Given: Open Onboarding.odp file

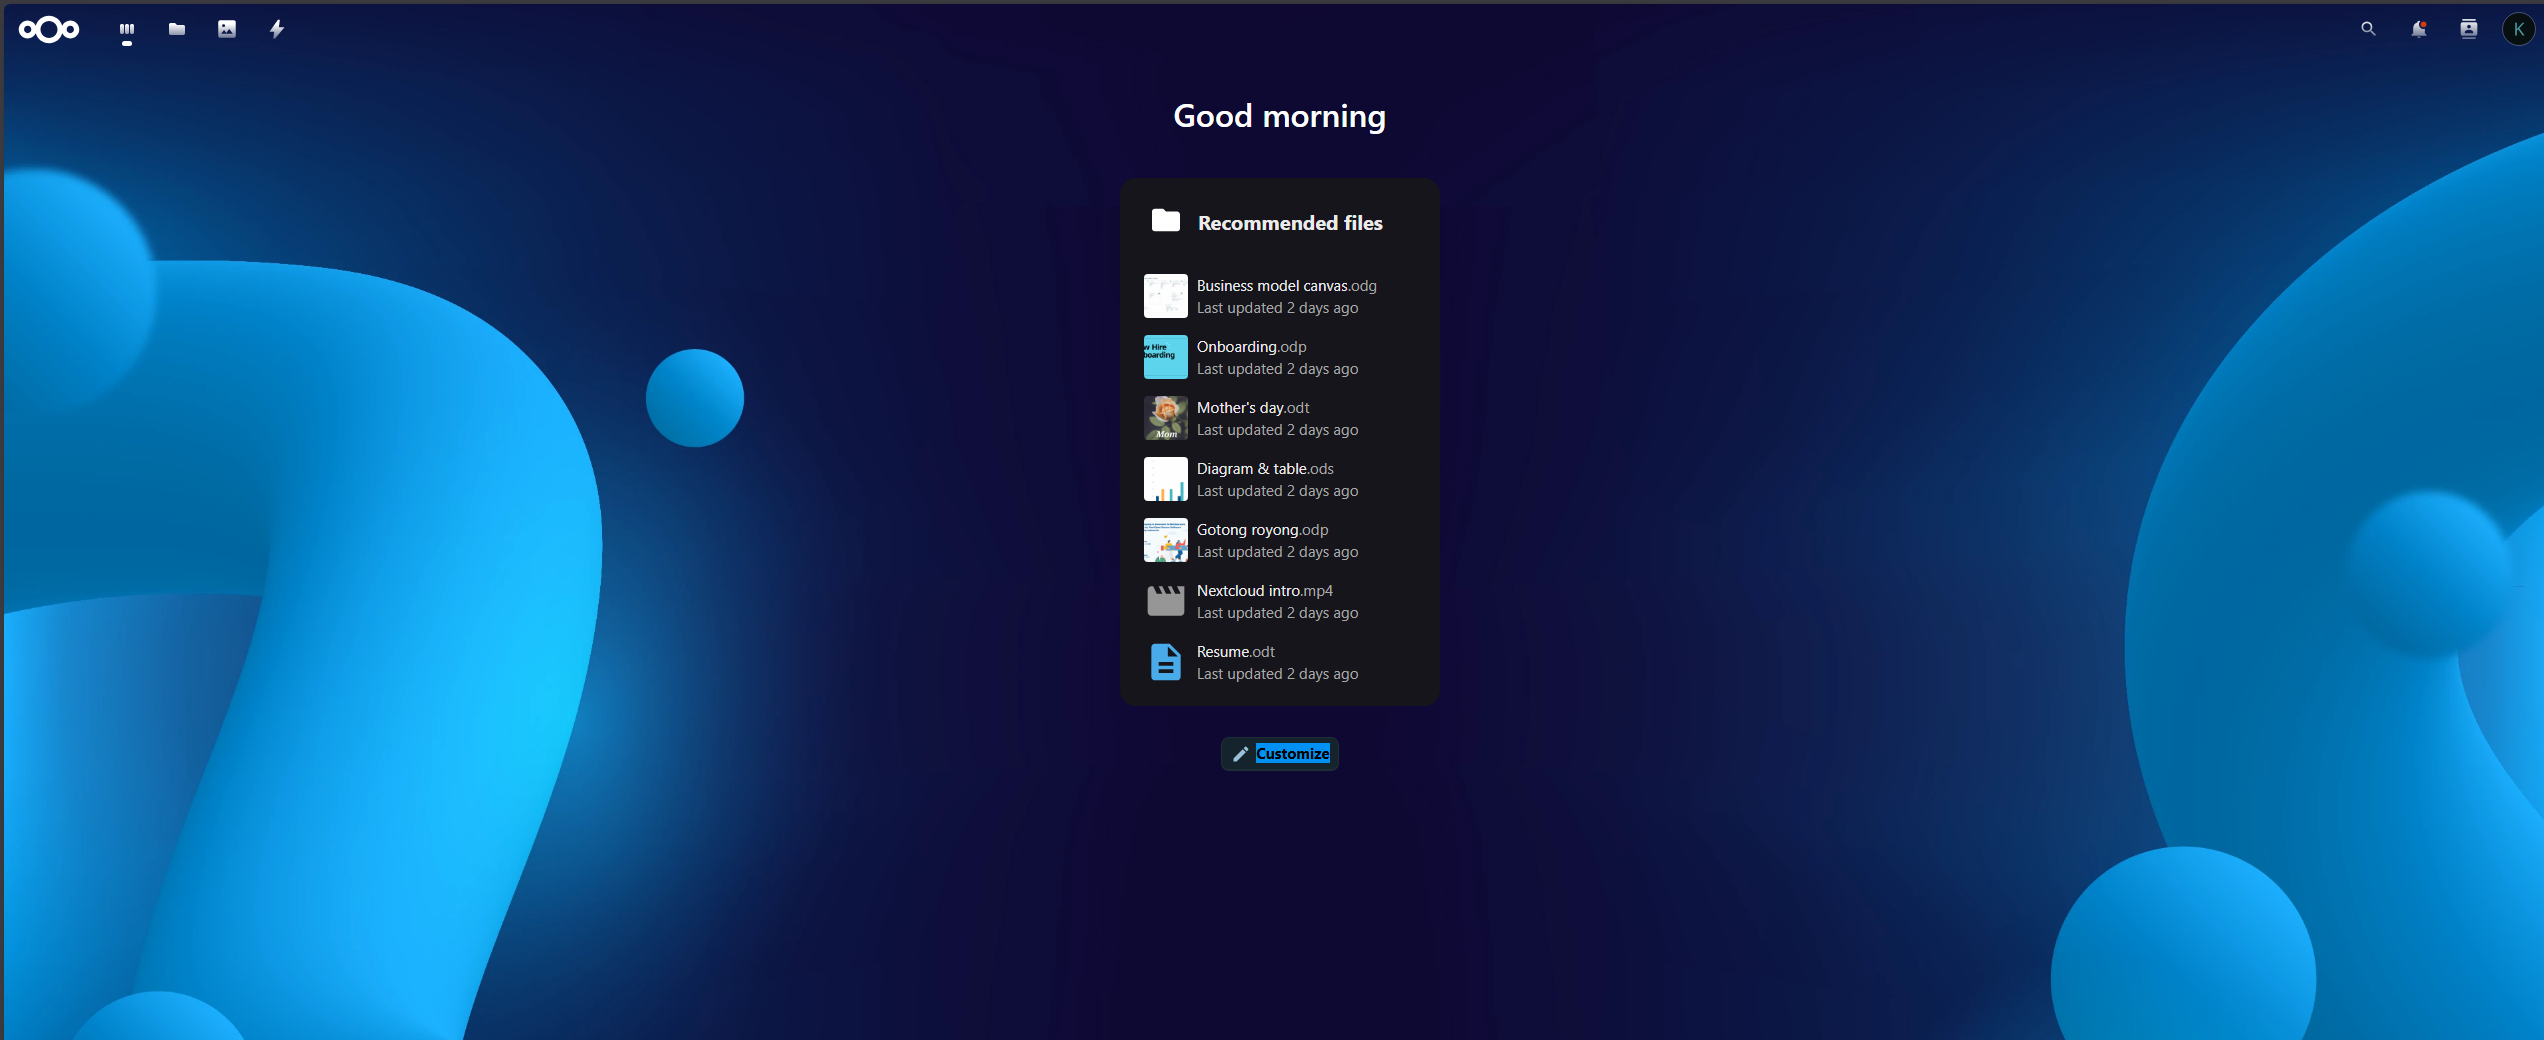Looking at the screenshot, I should [x=1280, y=357].
